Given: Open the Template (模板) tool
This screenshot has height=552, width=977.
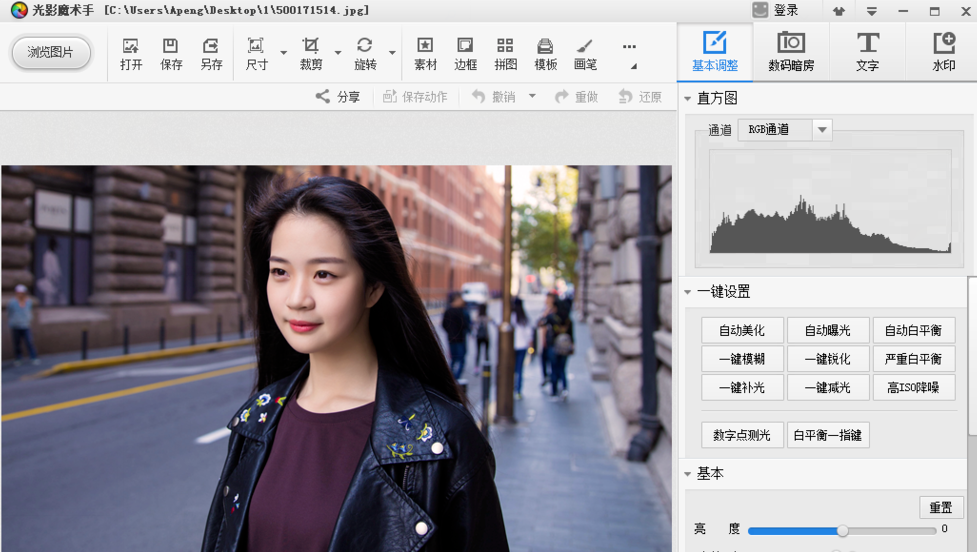Looking at the screenshot, I should coord(545,53).
